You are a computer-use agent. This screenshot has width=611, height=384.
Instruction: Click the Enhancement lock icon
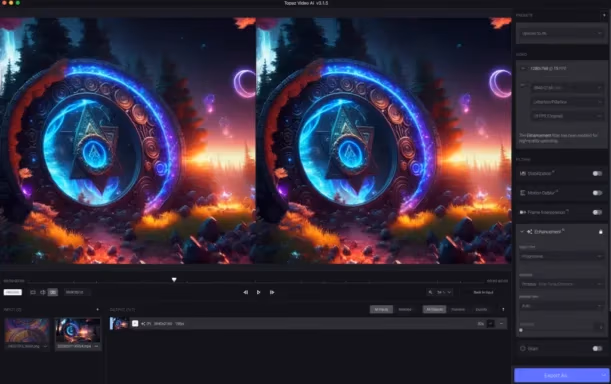[600, 232]
